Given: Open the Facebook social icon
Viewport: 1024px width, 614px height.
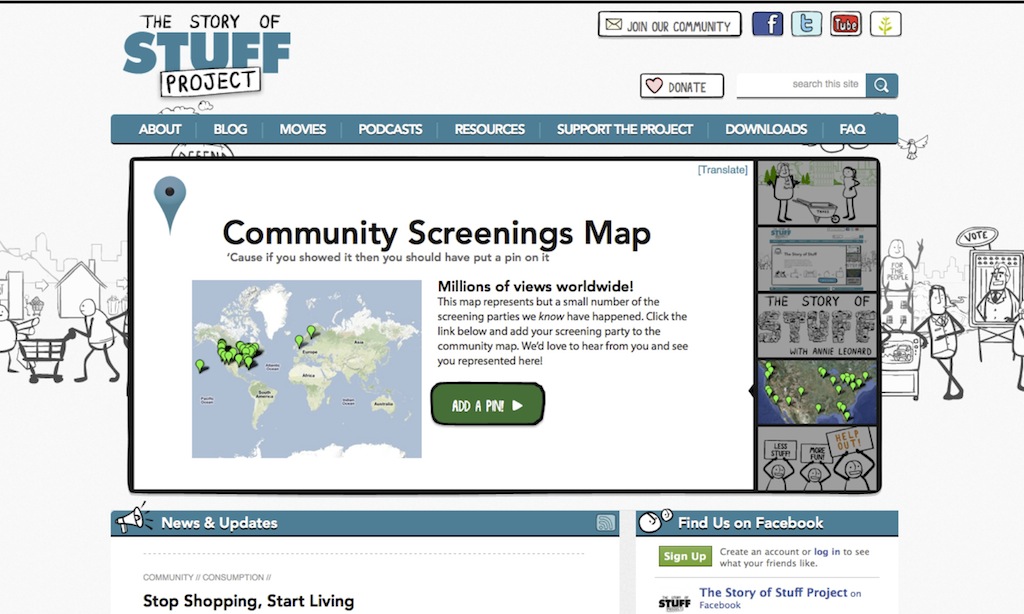Looking at the screenshot, I should point(767,24).
